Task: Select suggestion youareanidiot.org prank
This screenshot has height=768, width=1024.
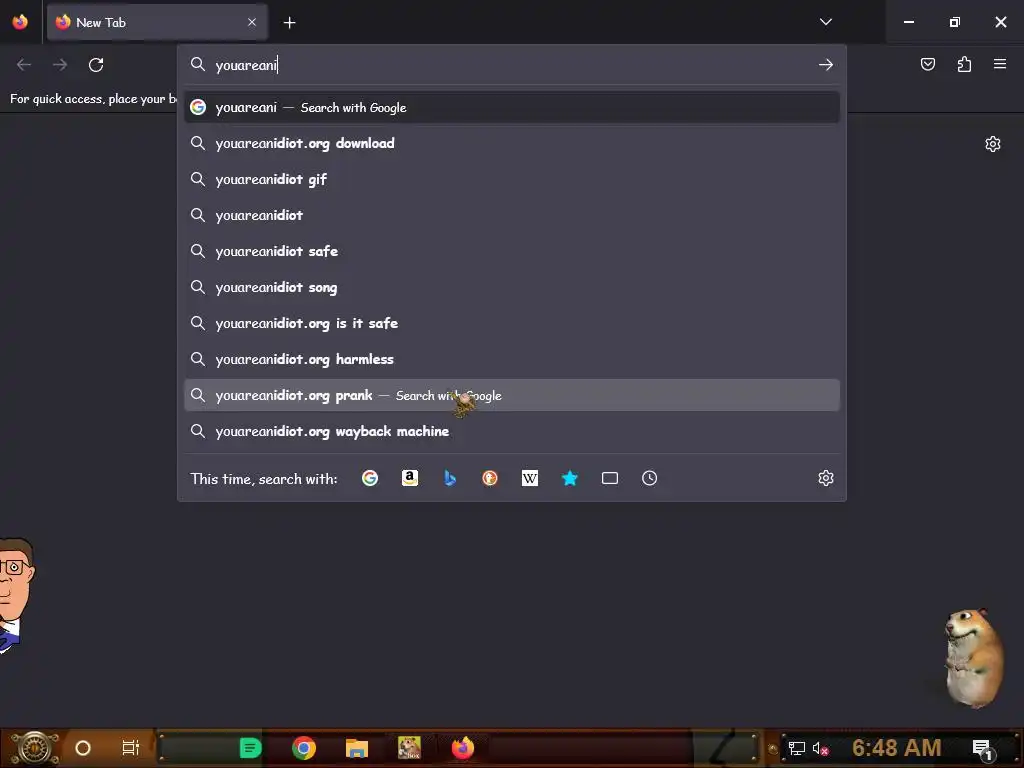Action: tap(512, 395)
